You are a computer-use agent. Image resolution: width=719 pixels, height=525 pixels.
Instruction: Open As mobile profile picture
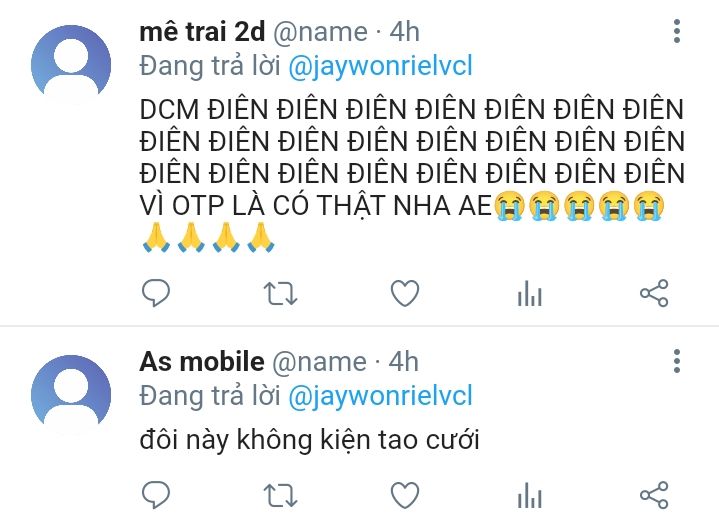pos(71,394)
